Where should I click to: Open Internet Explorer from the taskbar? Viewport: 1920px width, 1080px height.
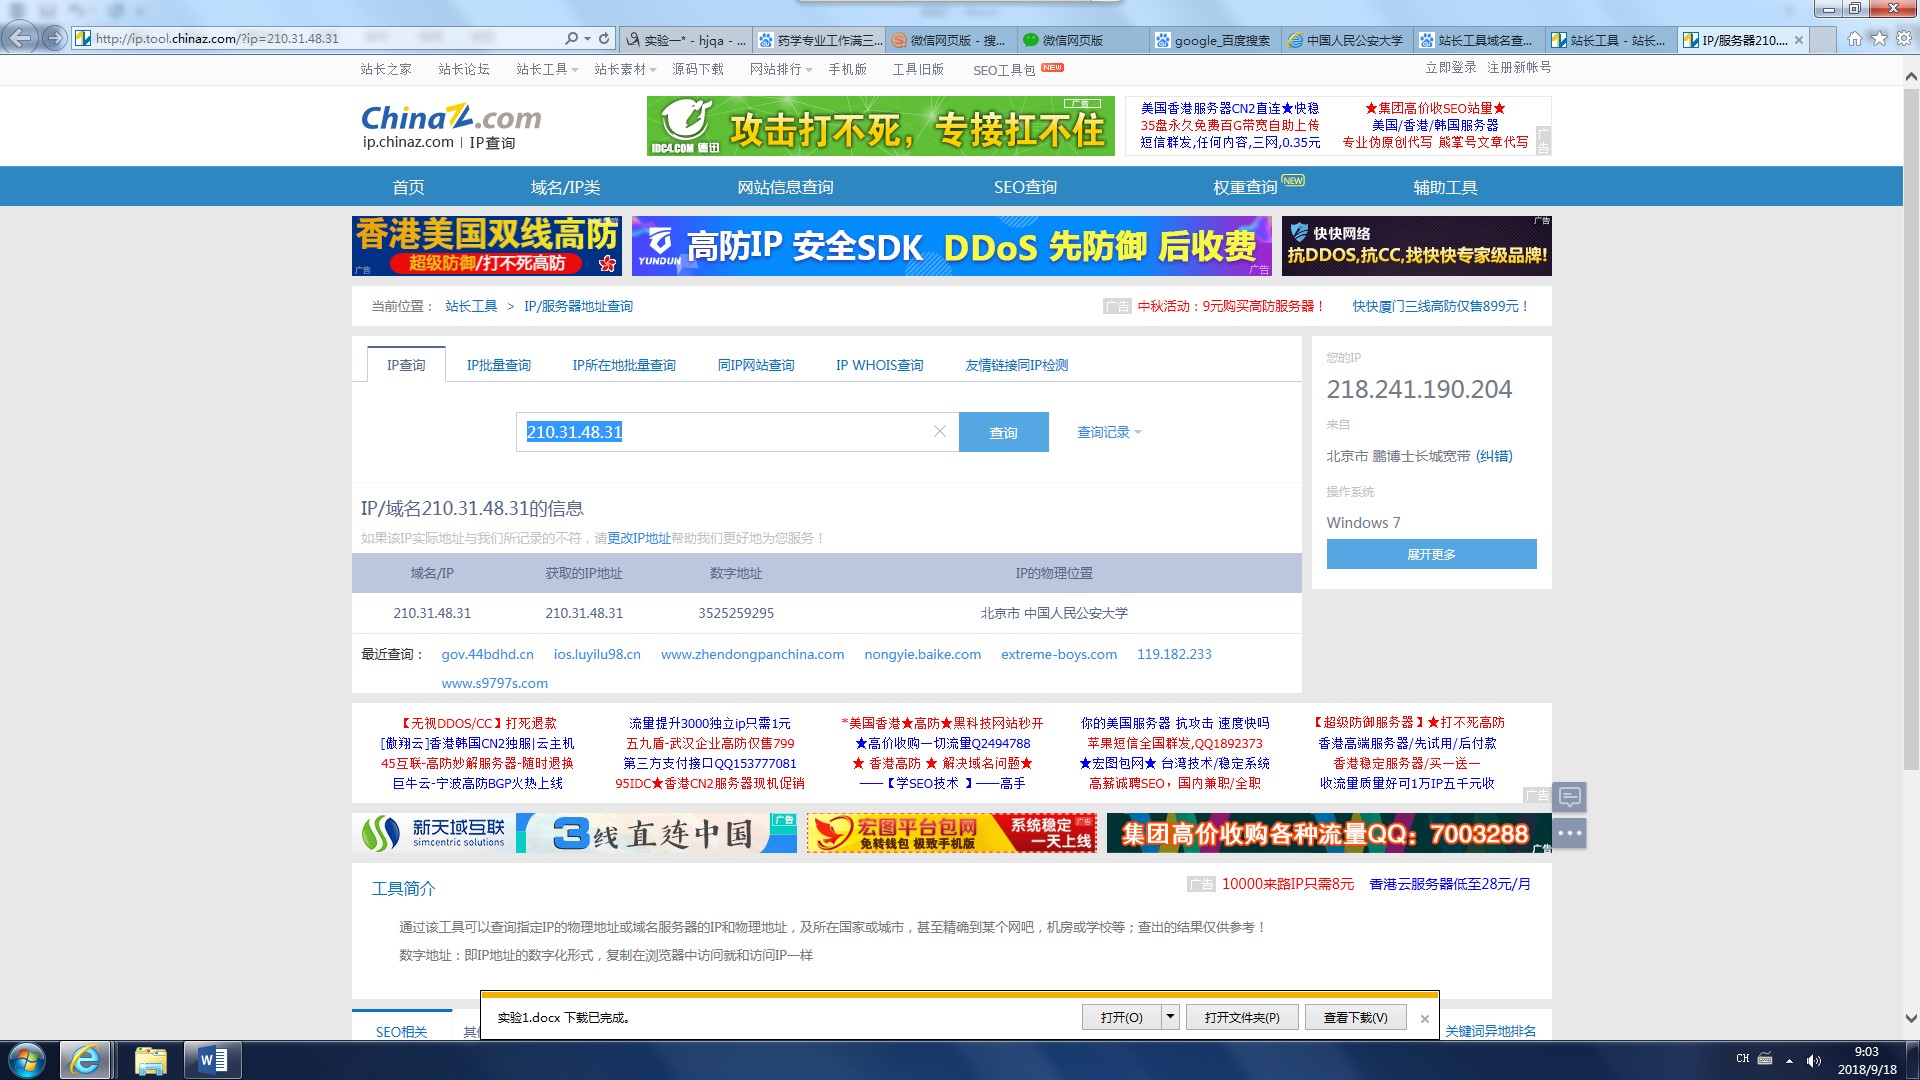[85, 1060]
